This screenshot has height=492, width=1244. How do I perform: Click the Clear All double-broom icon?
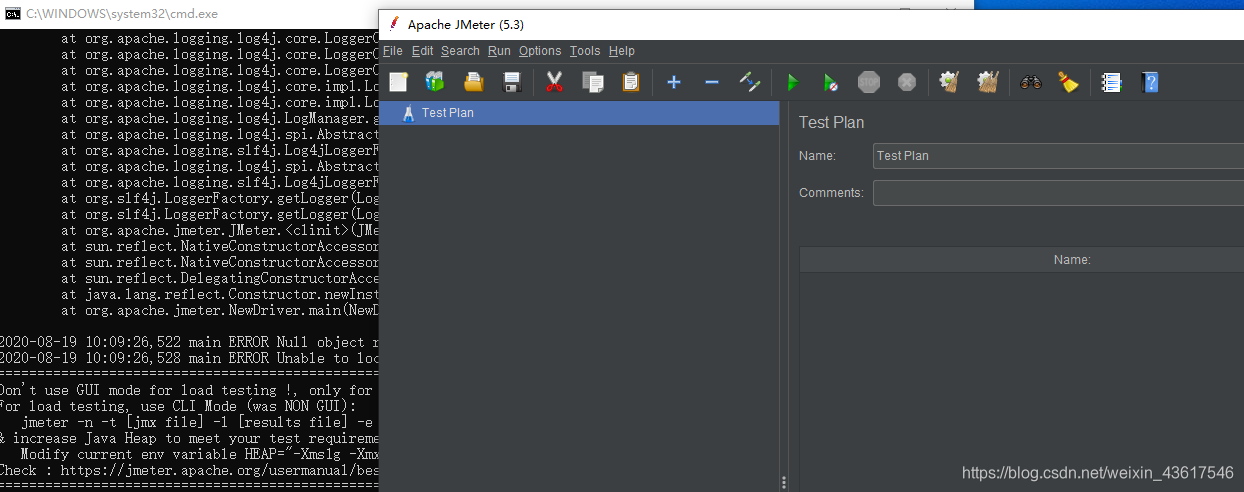point(988,82)
